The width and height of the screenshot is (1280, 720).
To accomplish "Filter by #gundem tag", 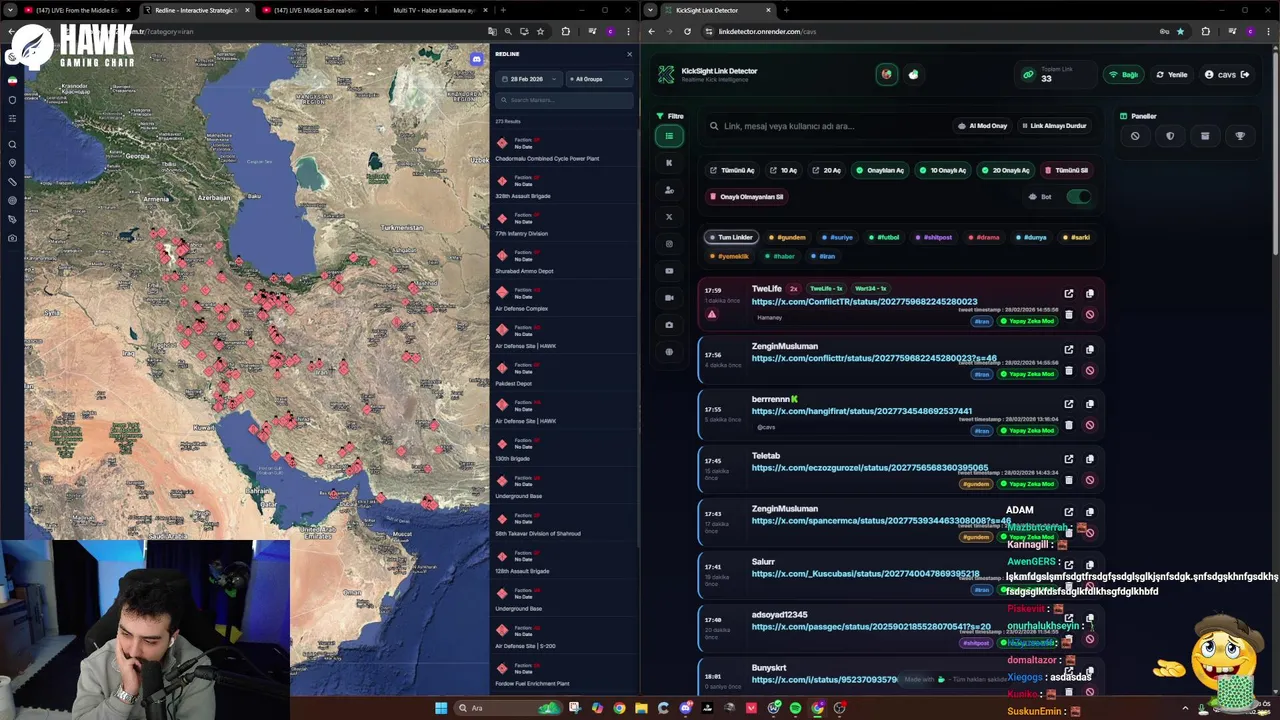I will (x=787, y=238).
